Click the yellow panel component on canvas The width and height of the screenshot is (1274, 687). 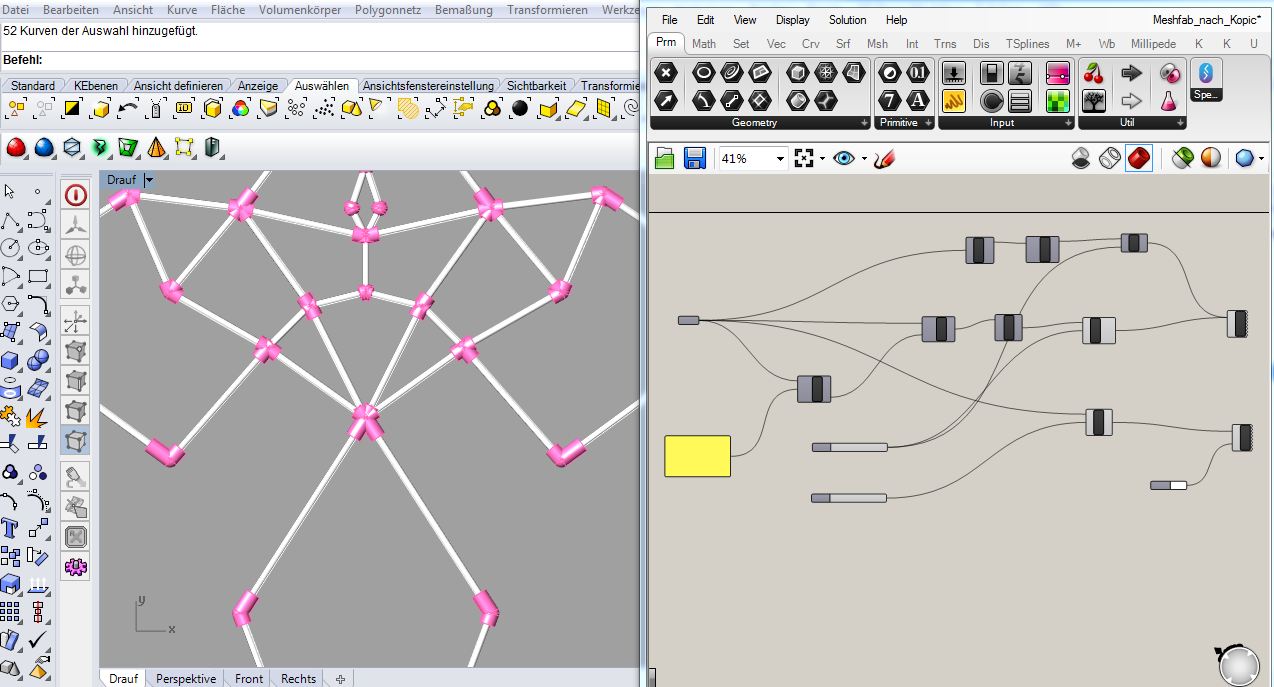697,456
